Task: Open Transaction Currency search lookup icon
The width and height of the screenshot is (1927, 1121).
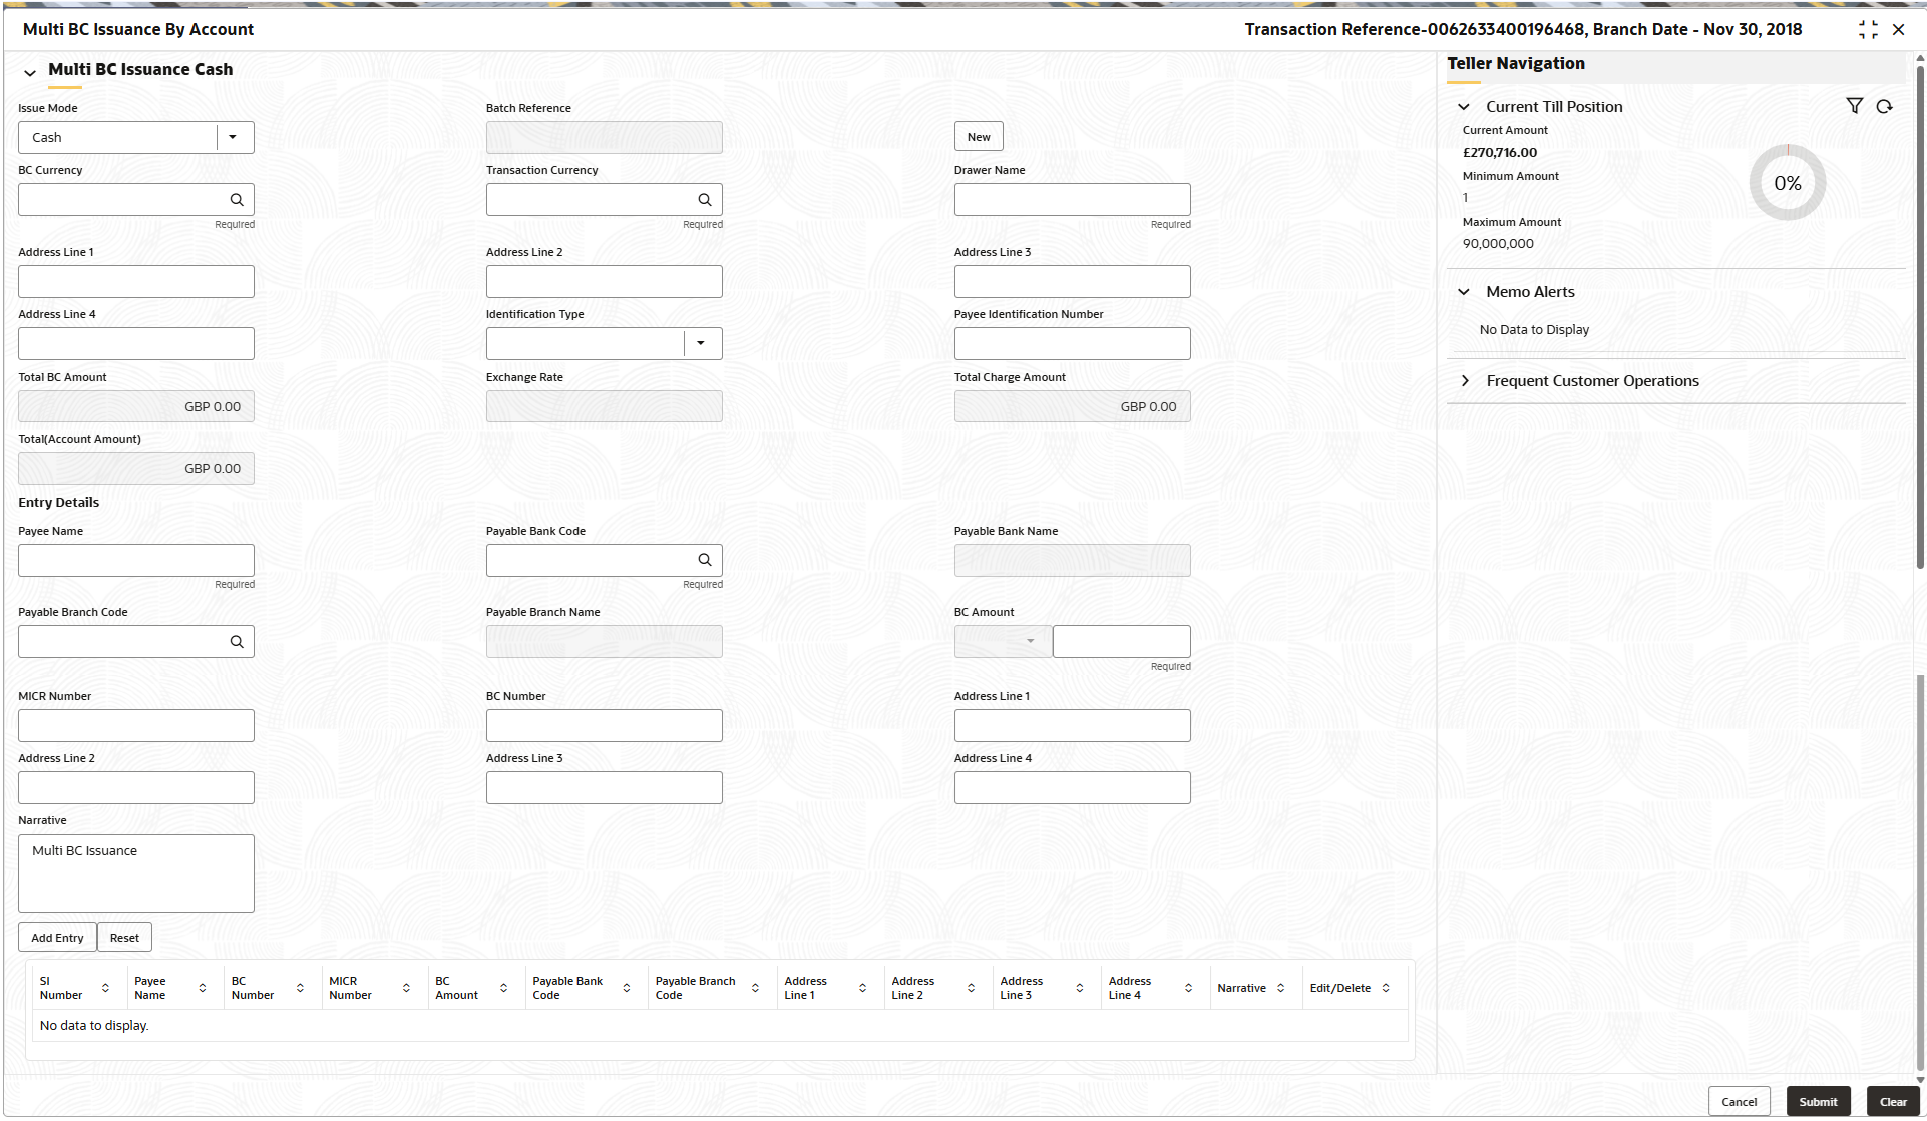Action: pyautogui.click(x=705, y=199)
